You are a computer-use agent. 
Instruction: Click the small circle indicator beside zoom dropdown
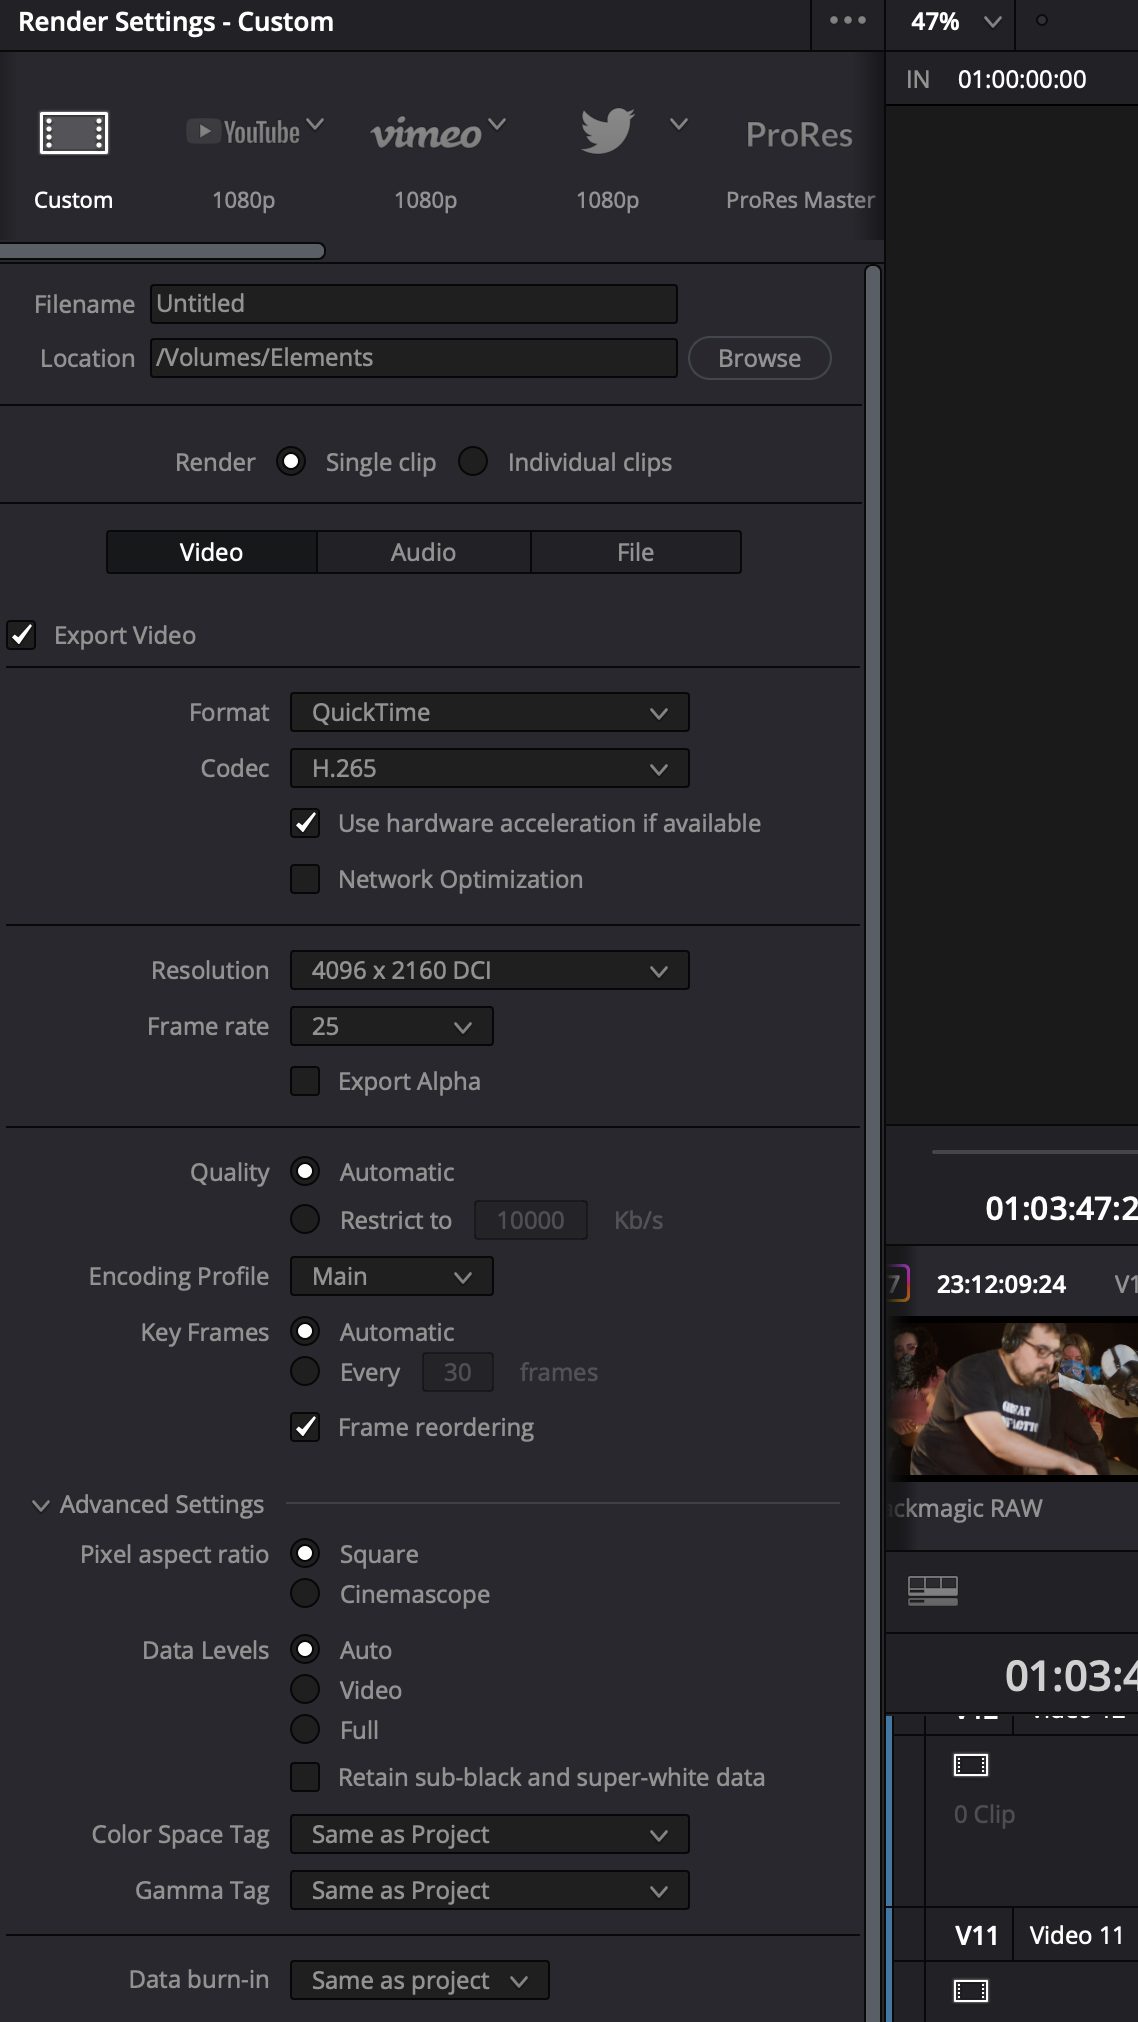tap(1042, 20)
